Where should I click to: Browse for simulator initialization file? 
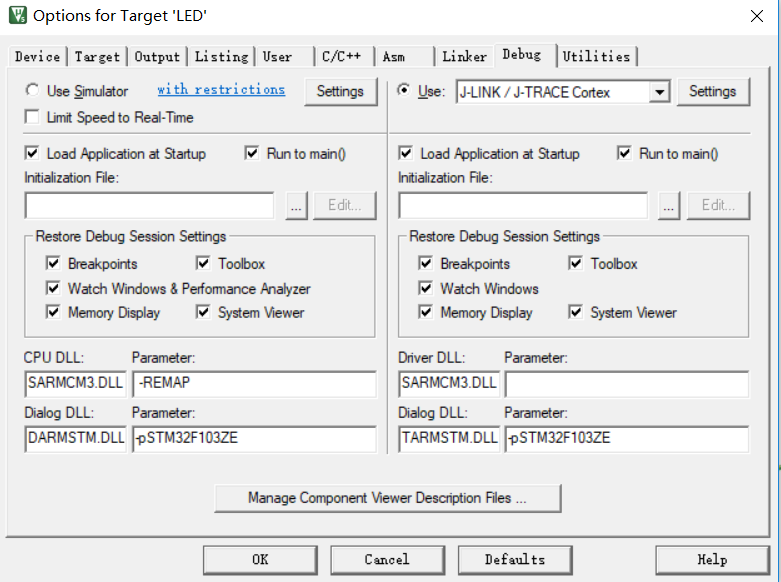click(296, 205)
